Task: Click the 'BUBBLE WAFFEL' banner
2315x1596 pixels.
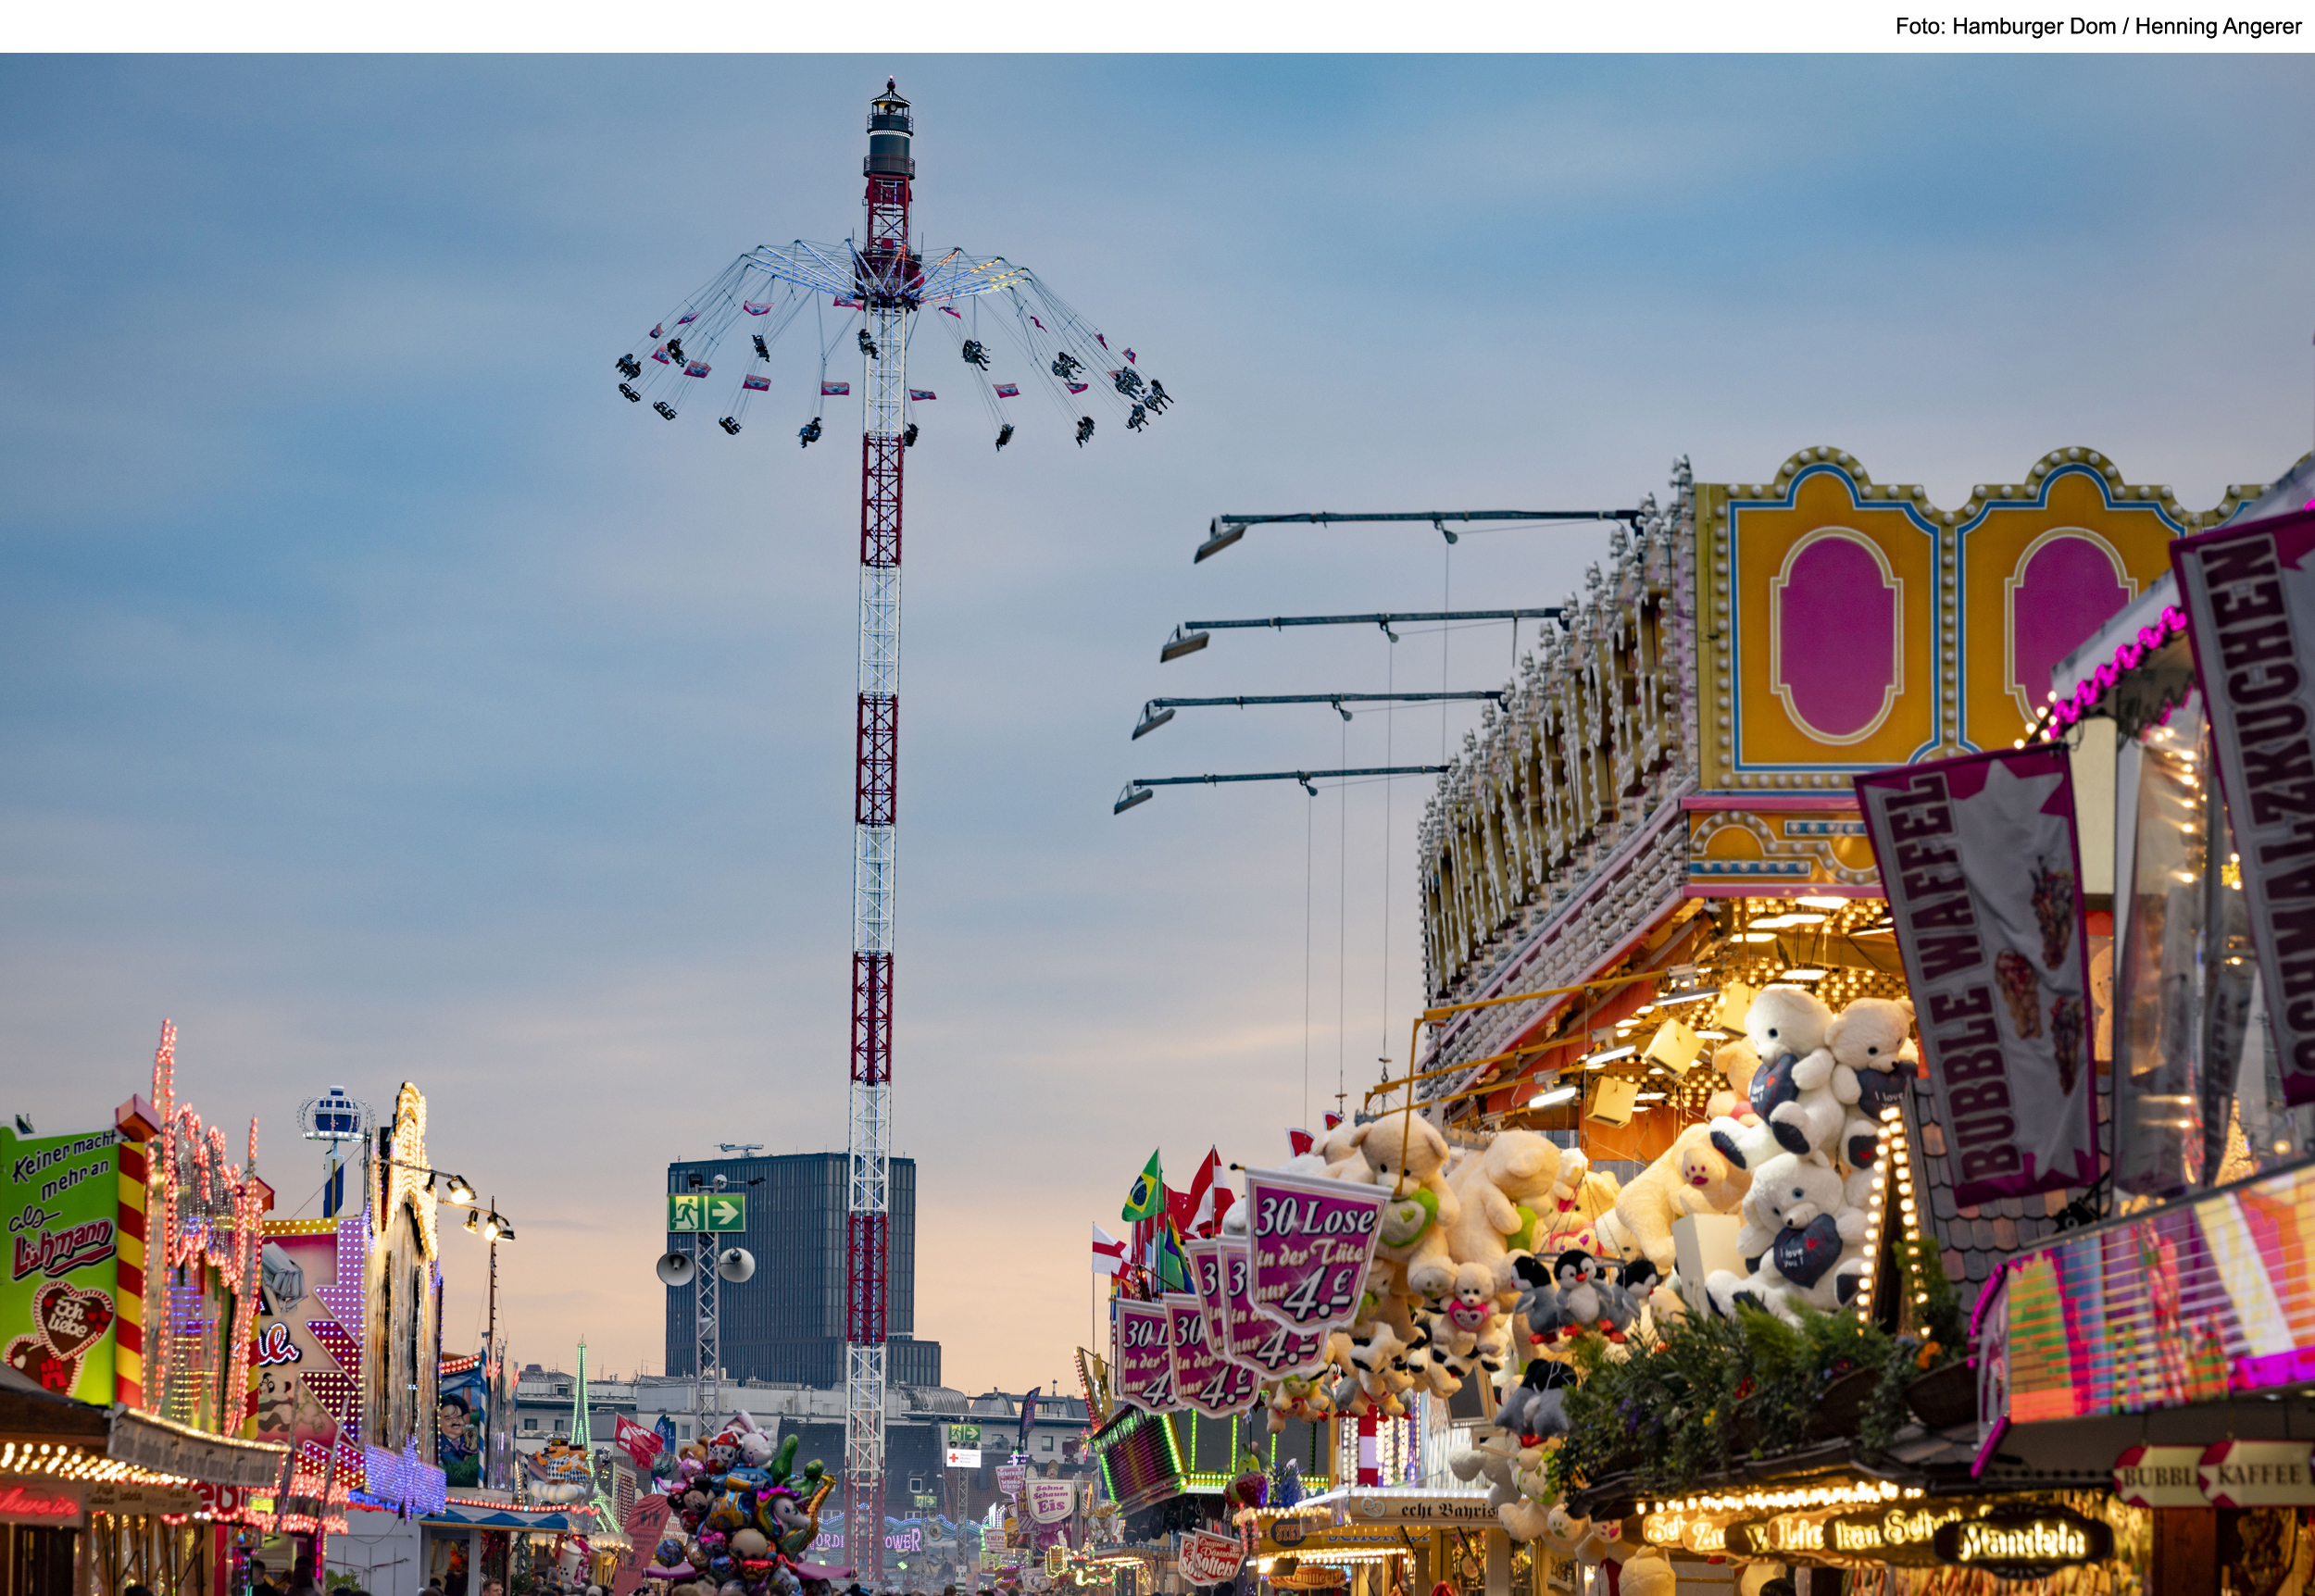Action: coord(1985,980)
